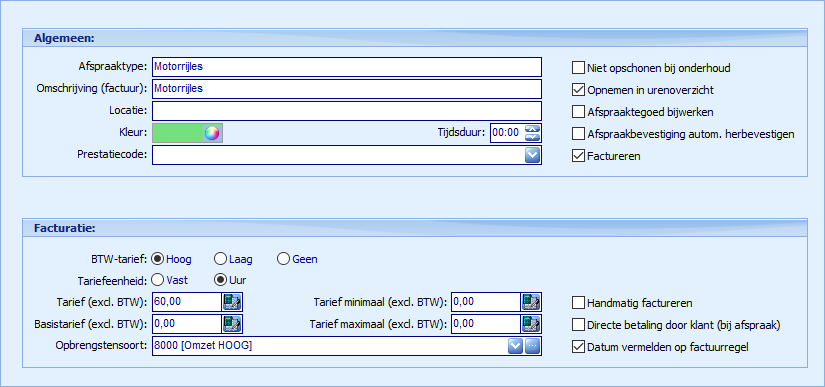Image resolution: width=825 pixels, height=387 pixels.
Task: Click the green Kleur color swatch
Action: pos(178,133)
